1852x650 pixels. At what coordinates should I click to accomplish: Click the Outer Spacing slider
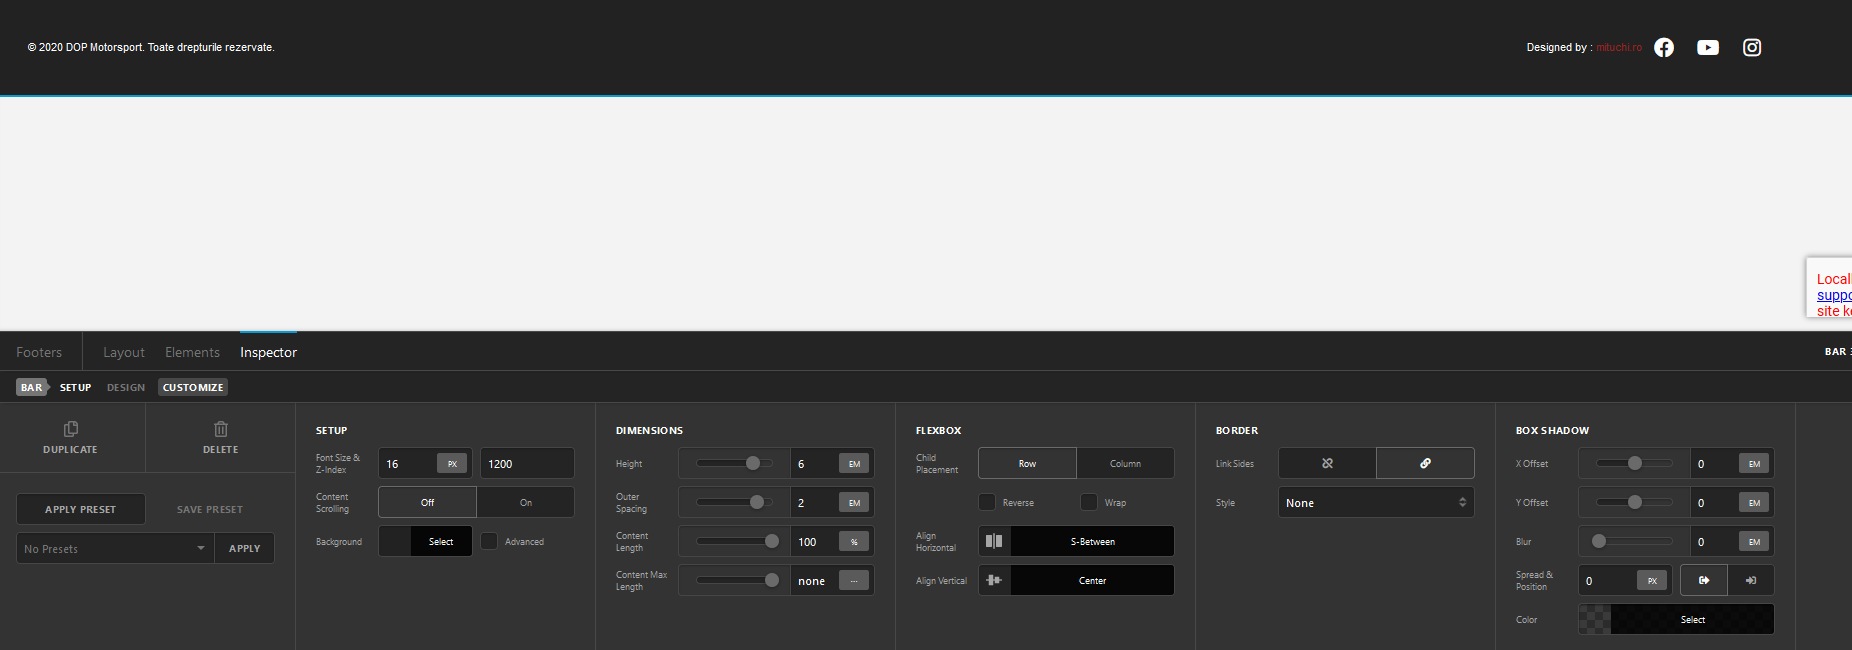[735, 502]
